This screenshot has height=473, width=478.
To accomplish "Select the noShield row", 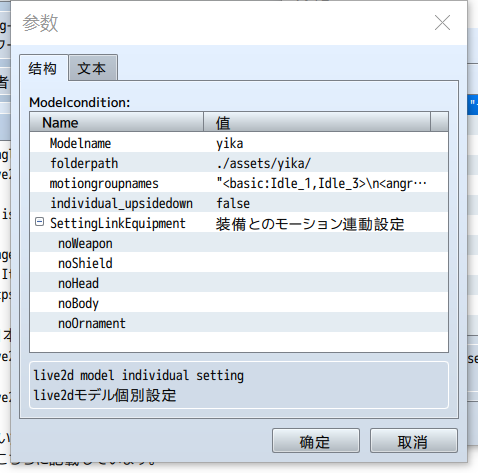I will pos(239,263).
